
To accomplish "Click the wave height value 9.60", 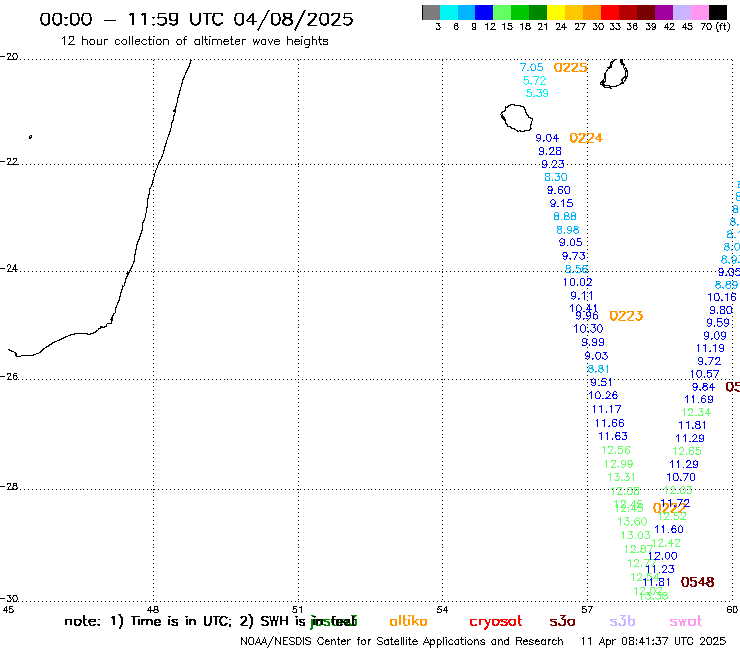I will click(x=559, y=190).
